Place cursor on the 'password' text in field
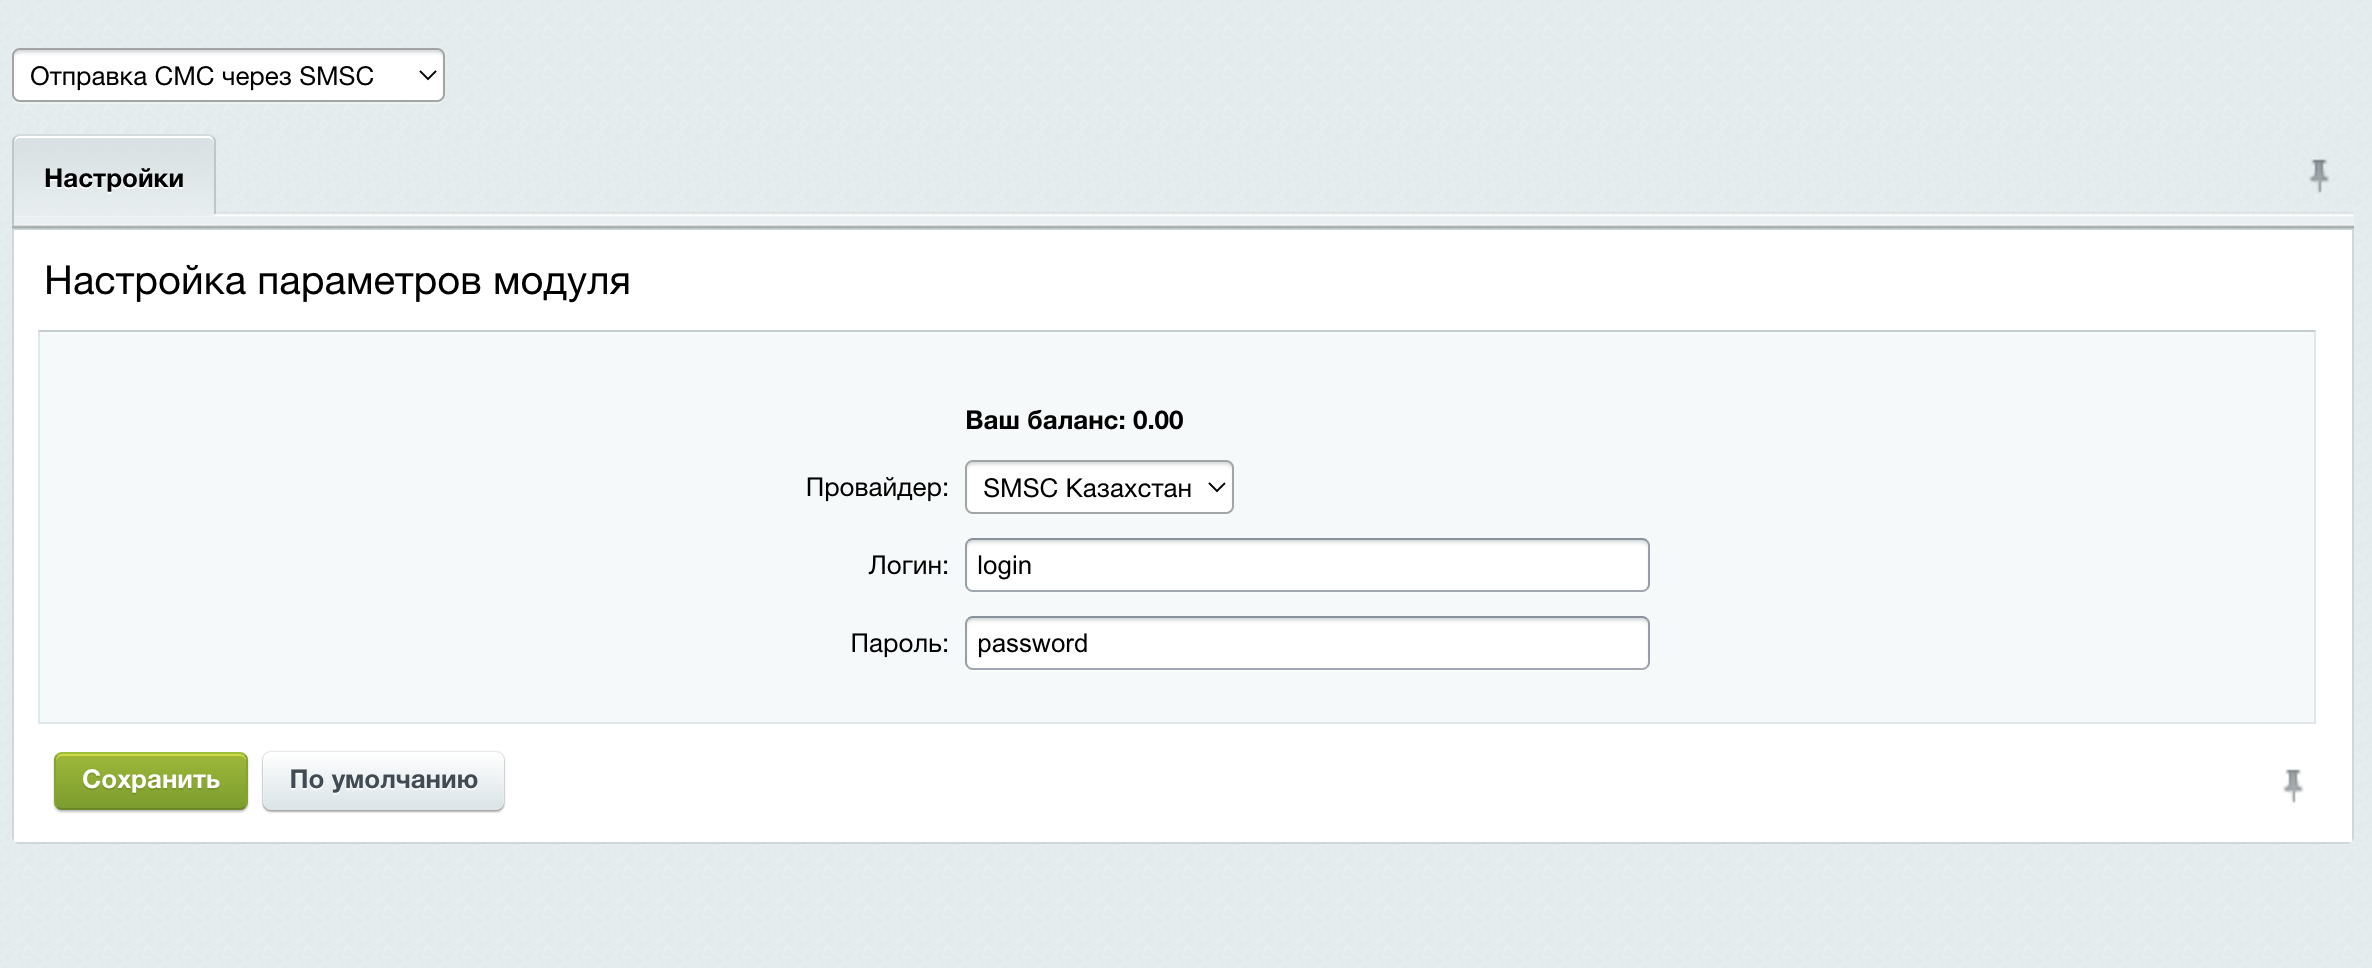Screen dimensions: 2372x968 (1032, 644)
